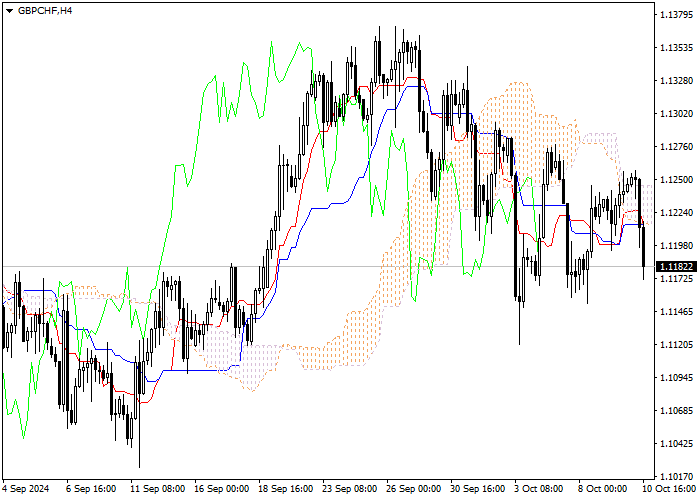Click the 3 Oct 08:00 time label

point(539,488)
